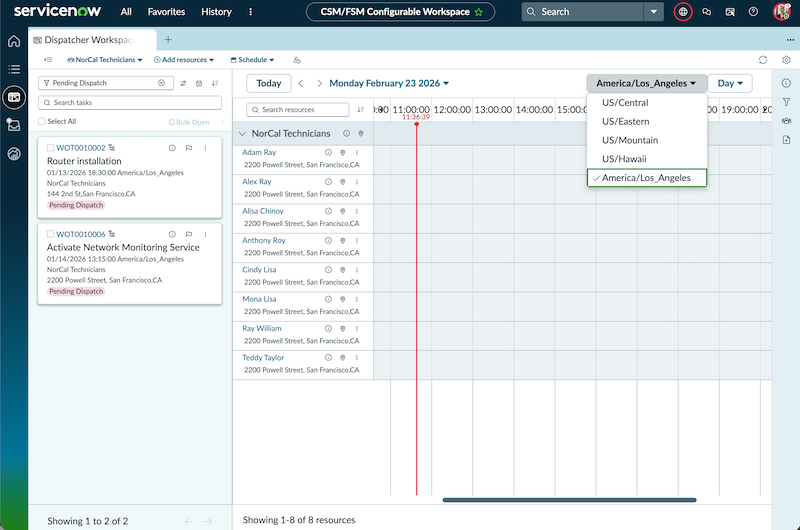The height and width of the screenshot is (530, 800).
Task: Open more options for WOT0010002
Action: pyautogui.click(x=206, y=148)
